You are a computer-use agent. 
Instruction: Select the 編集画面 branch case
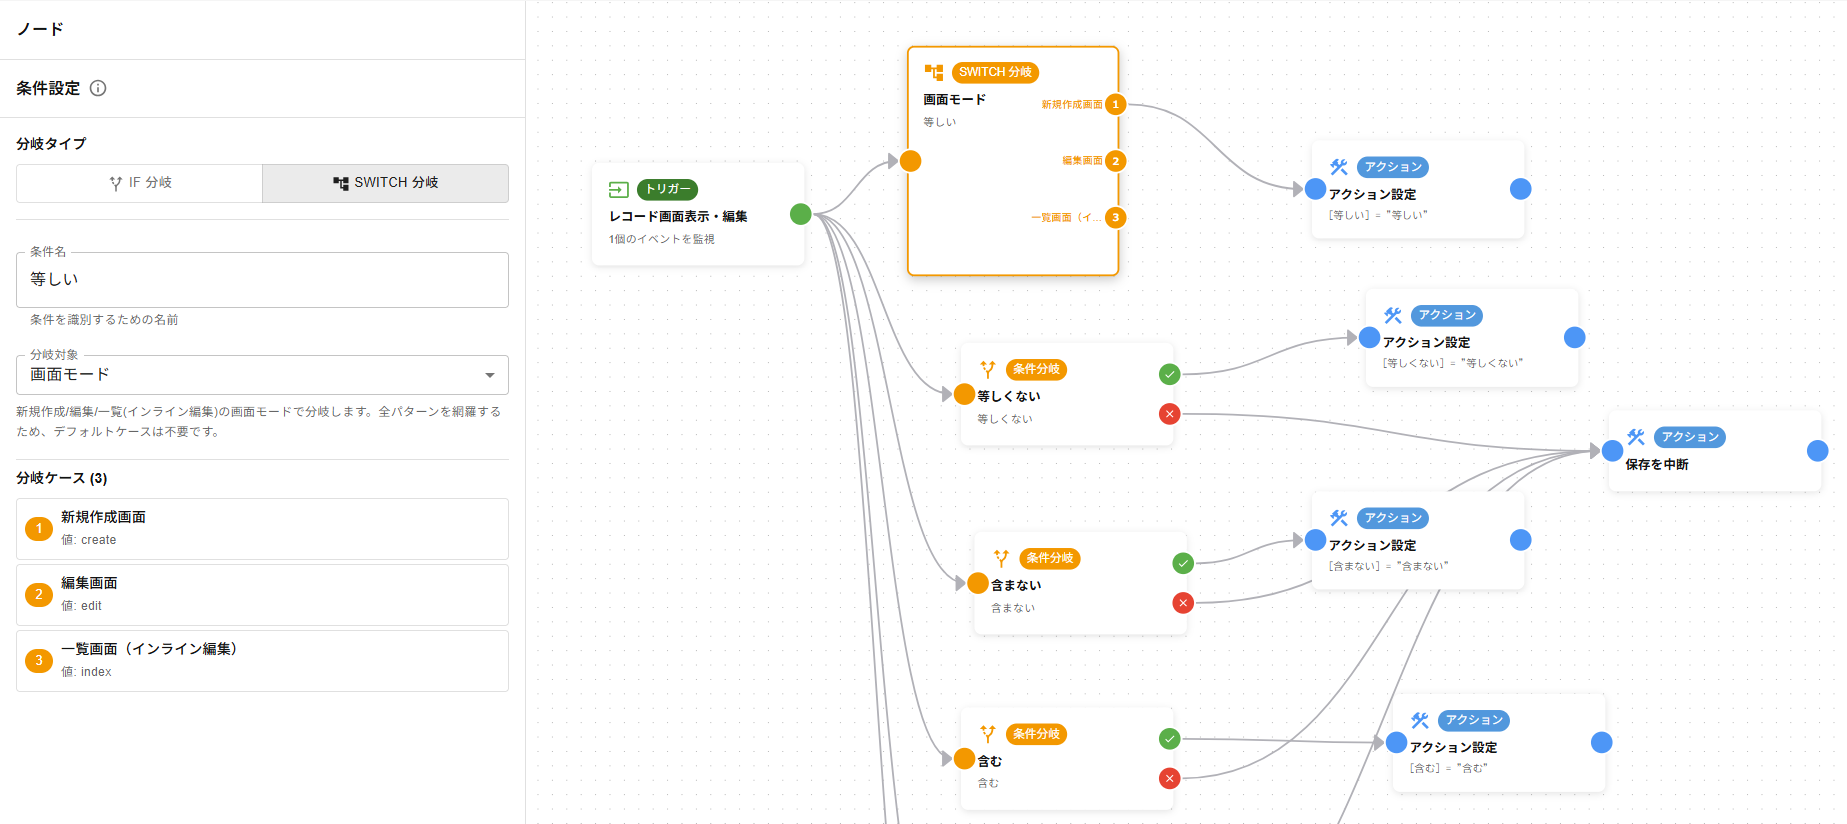tap(262, 594)
